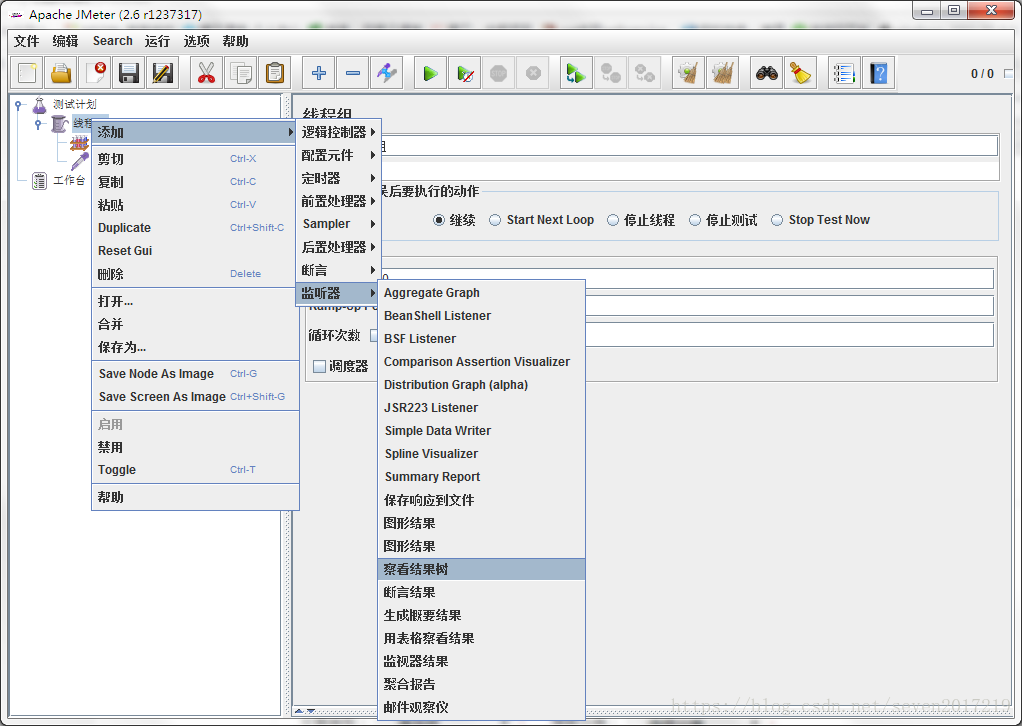
Task: Click the Paste clipboard icon
Action: point(274,73)
